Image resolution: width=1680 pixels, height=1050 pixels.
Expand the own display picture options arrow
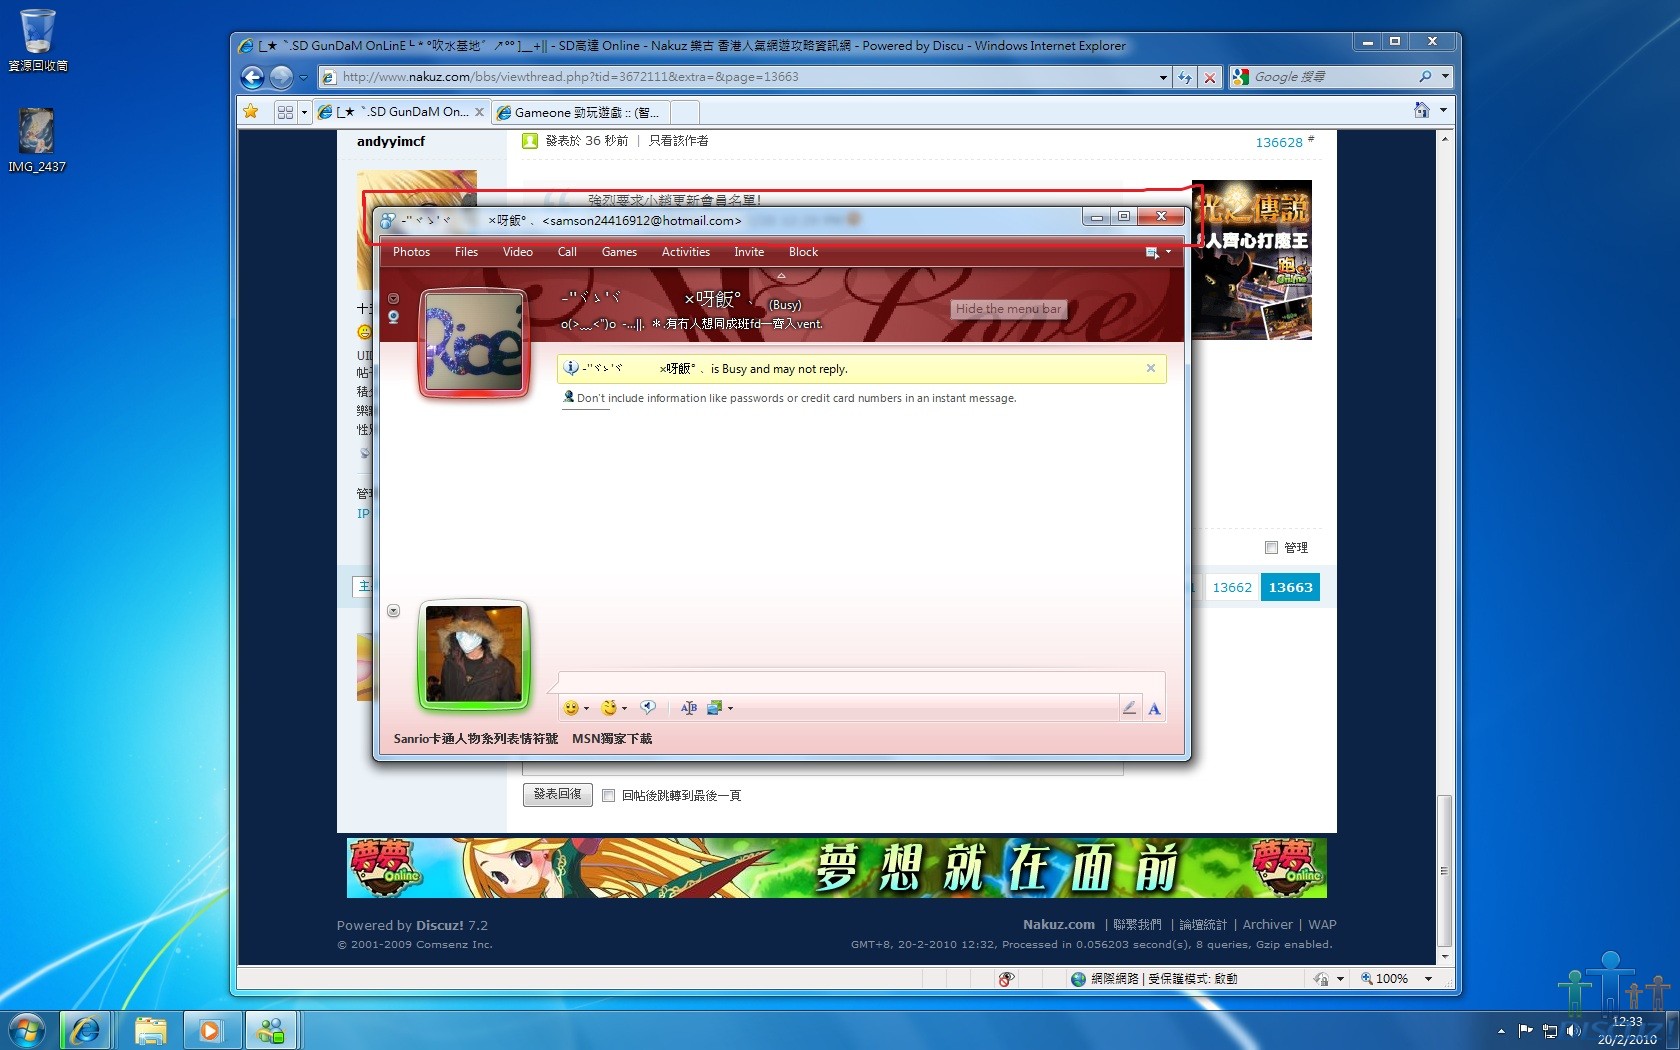393,611
